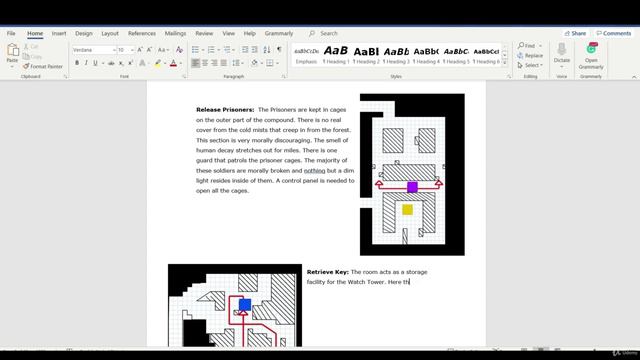Open the File tab
This screenshot has height=360, width=640.
tap(11, 33)
